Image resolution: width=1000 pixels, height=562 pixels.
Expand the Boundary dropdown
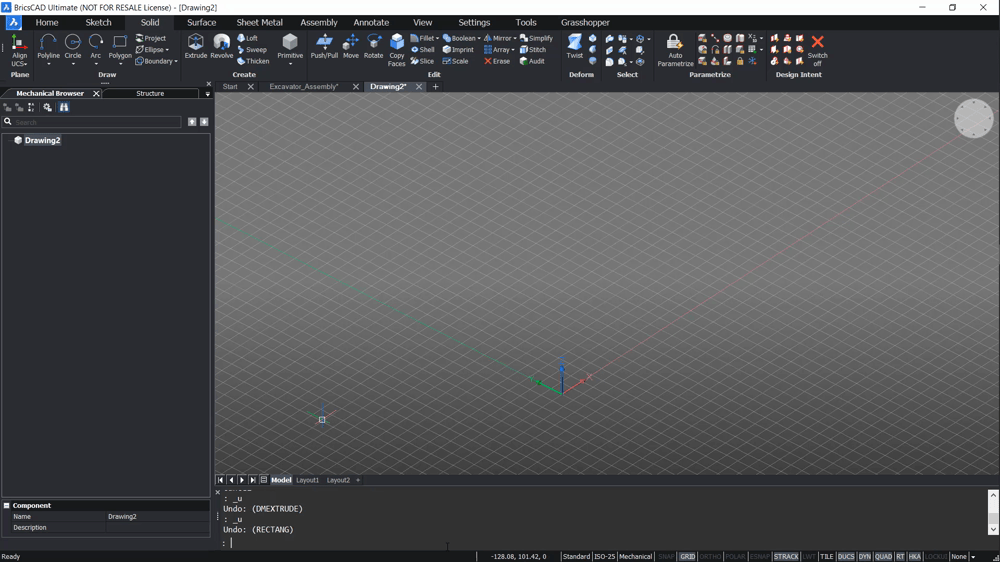pyautogui.click(x=176, y=61)
